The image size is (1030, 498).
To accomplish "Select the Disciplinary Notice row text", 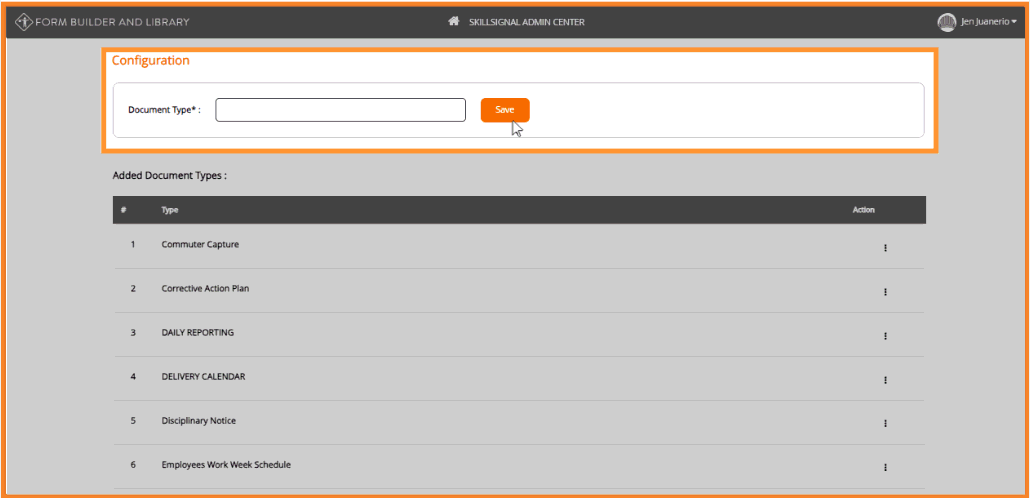I will point(198,420).
